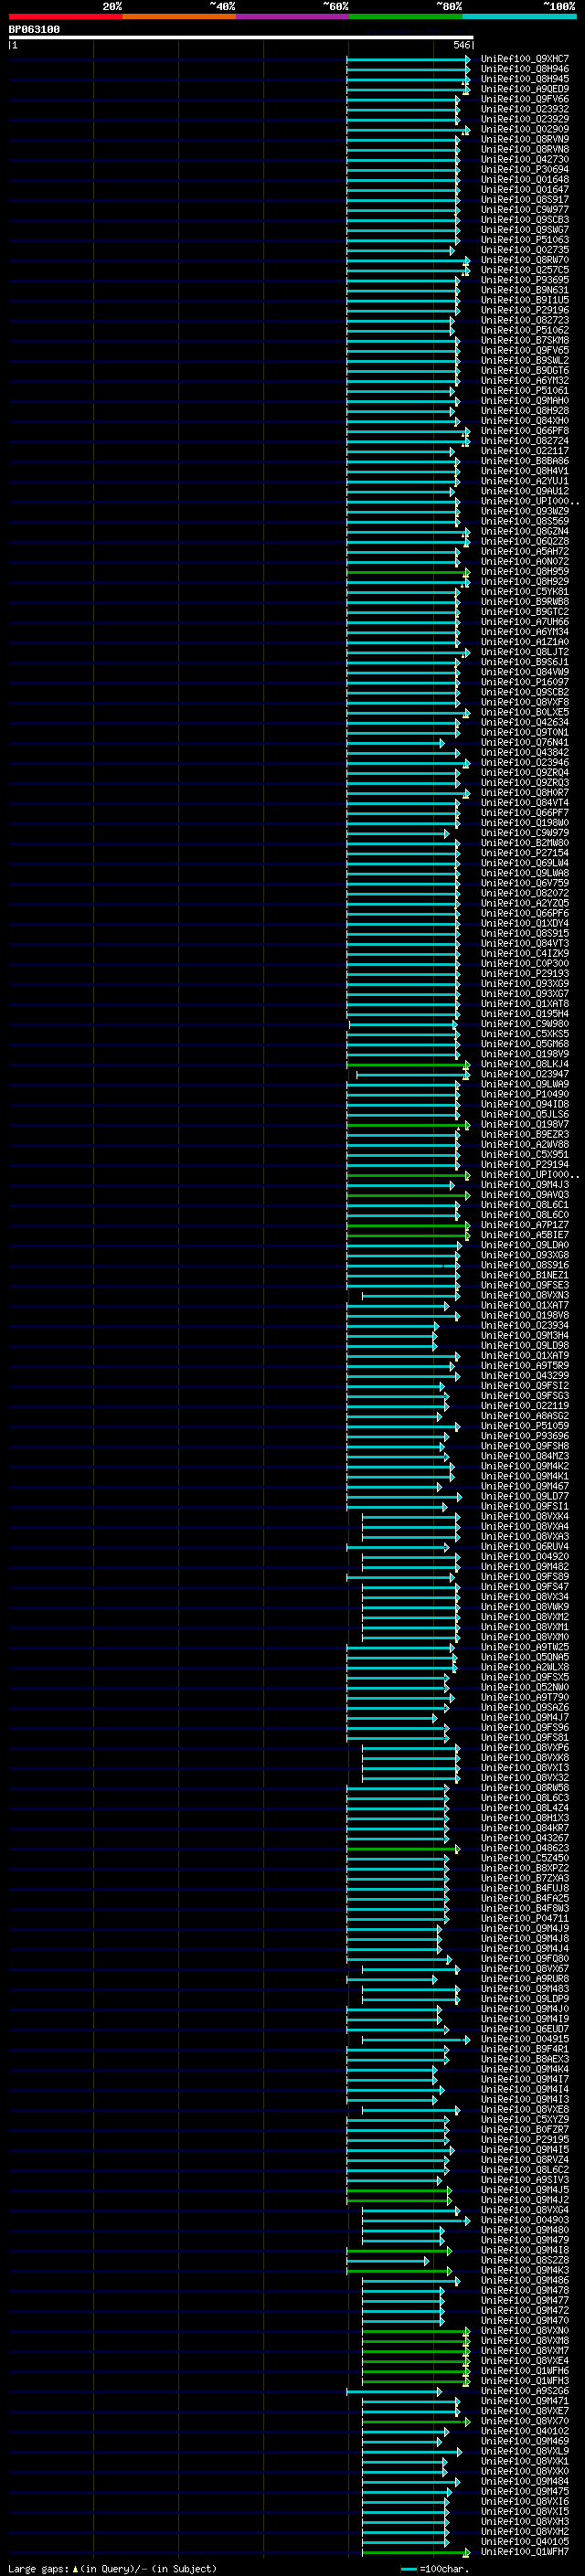Click the red ~20% identity legend segment
This screenshot has height=2576, width=585.
click(65, 16)
